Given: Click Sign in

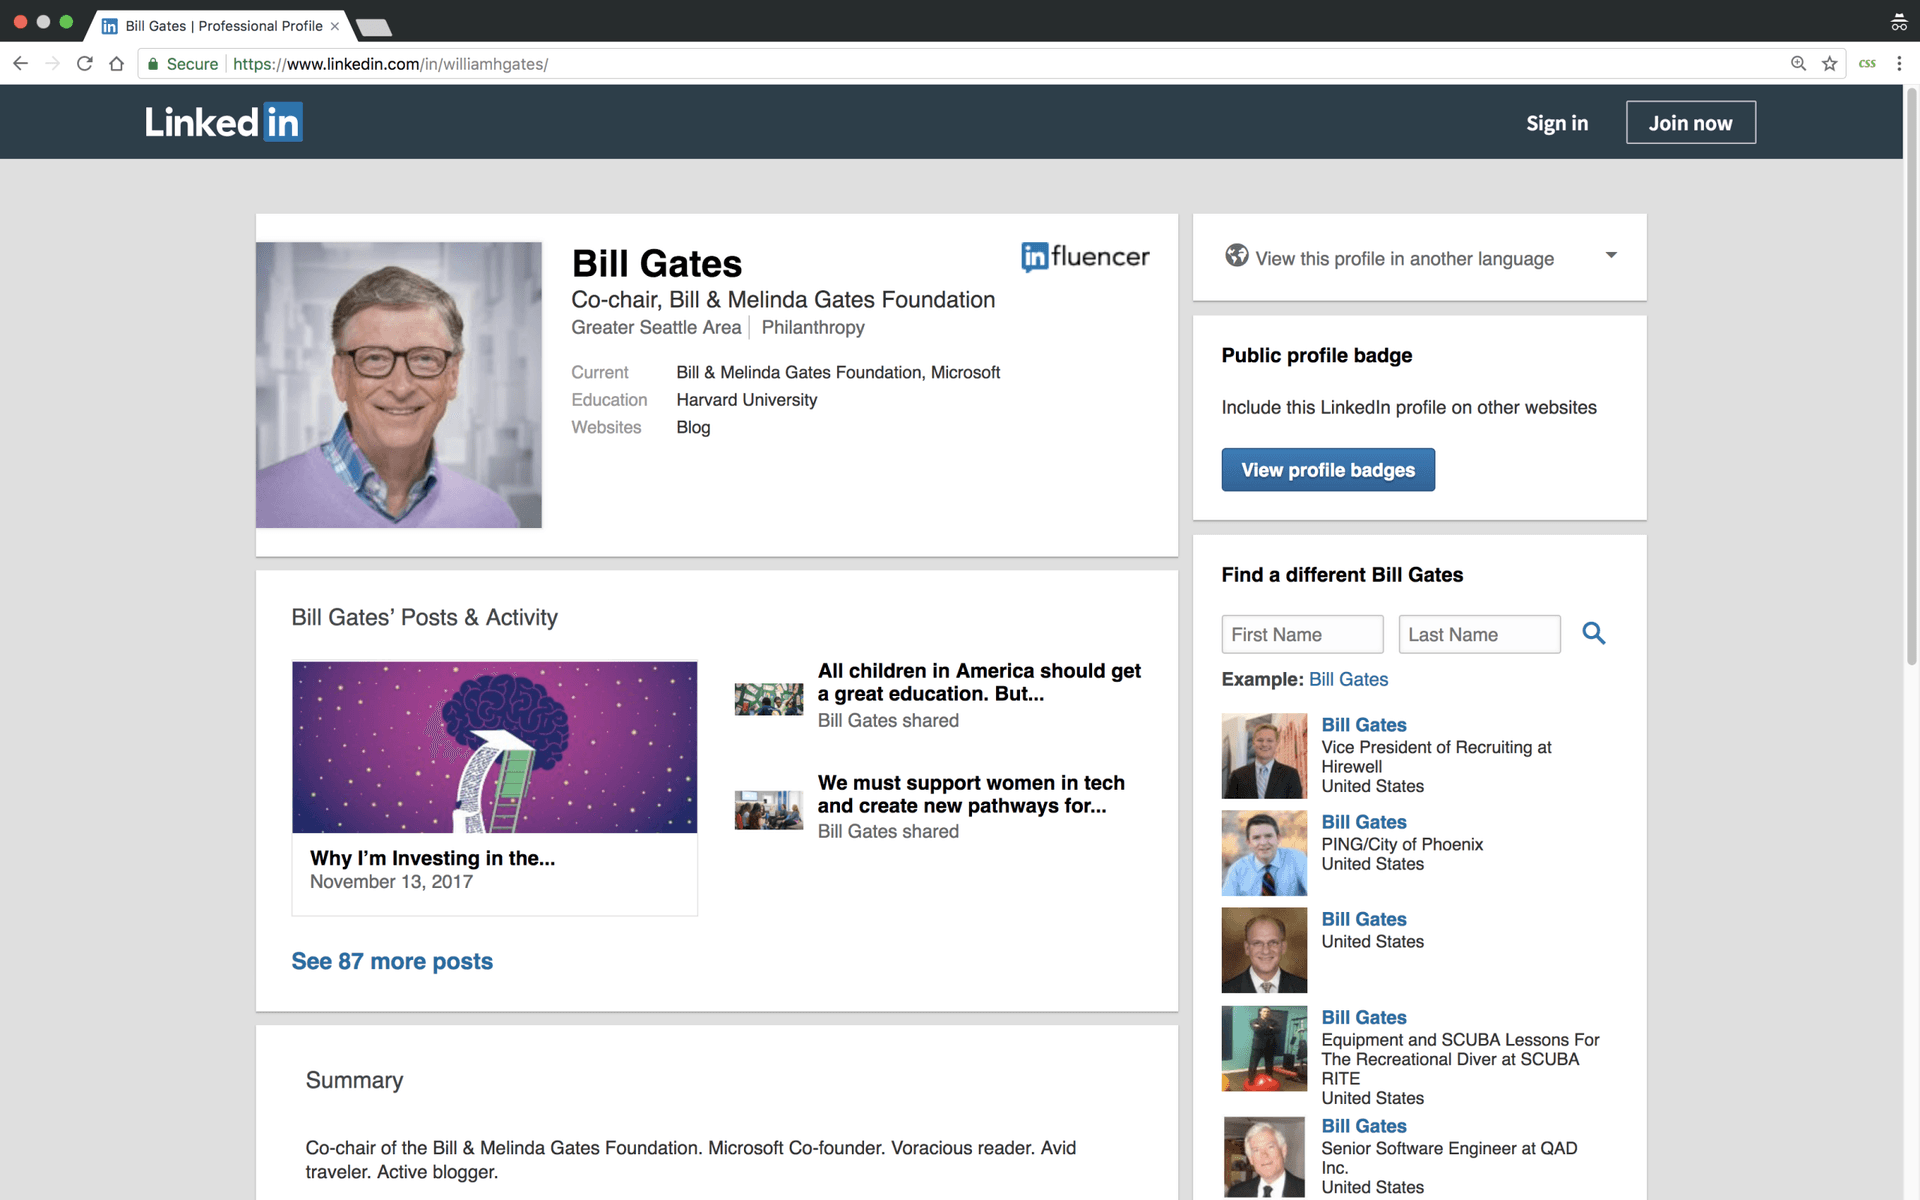Looking at the screenshot, I should point(1556,122).
